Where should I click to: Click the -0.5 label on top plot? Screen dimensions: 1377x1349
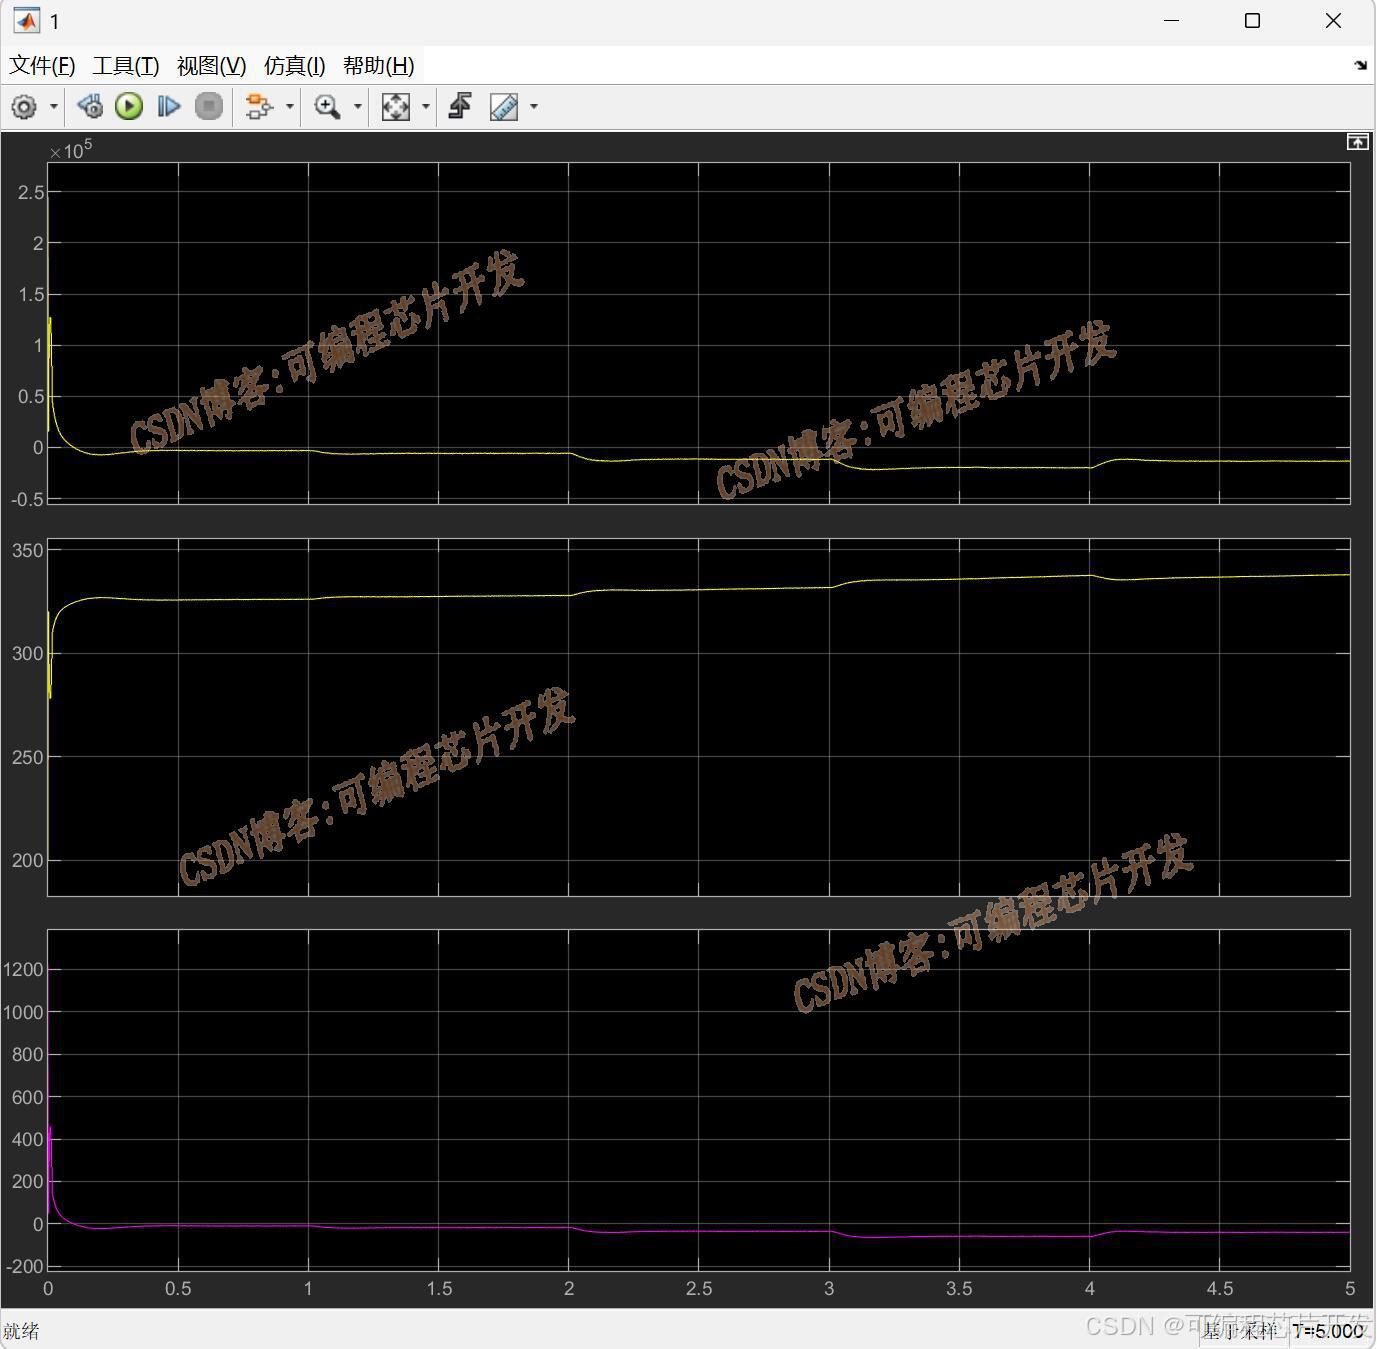point(29,500)
